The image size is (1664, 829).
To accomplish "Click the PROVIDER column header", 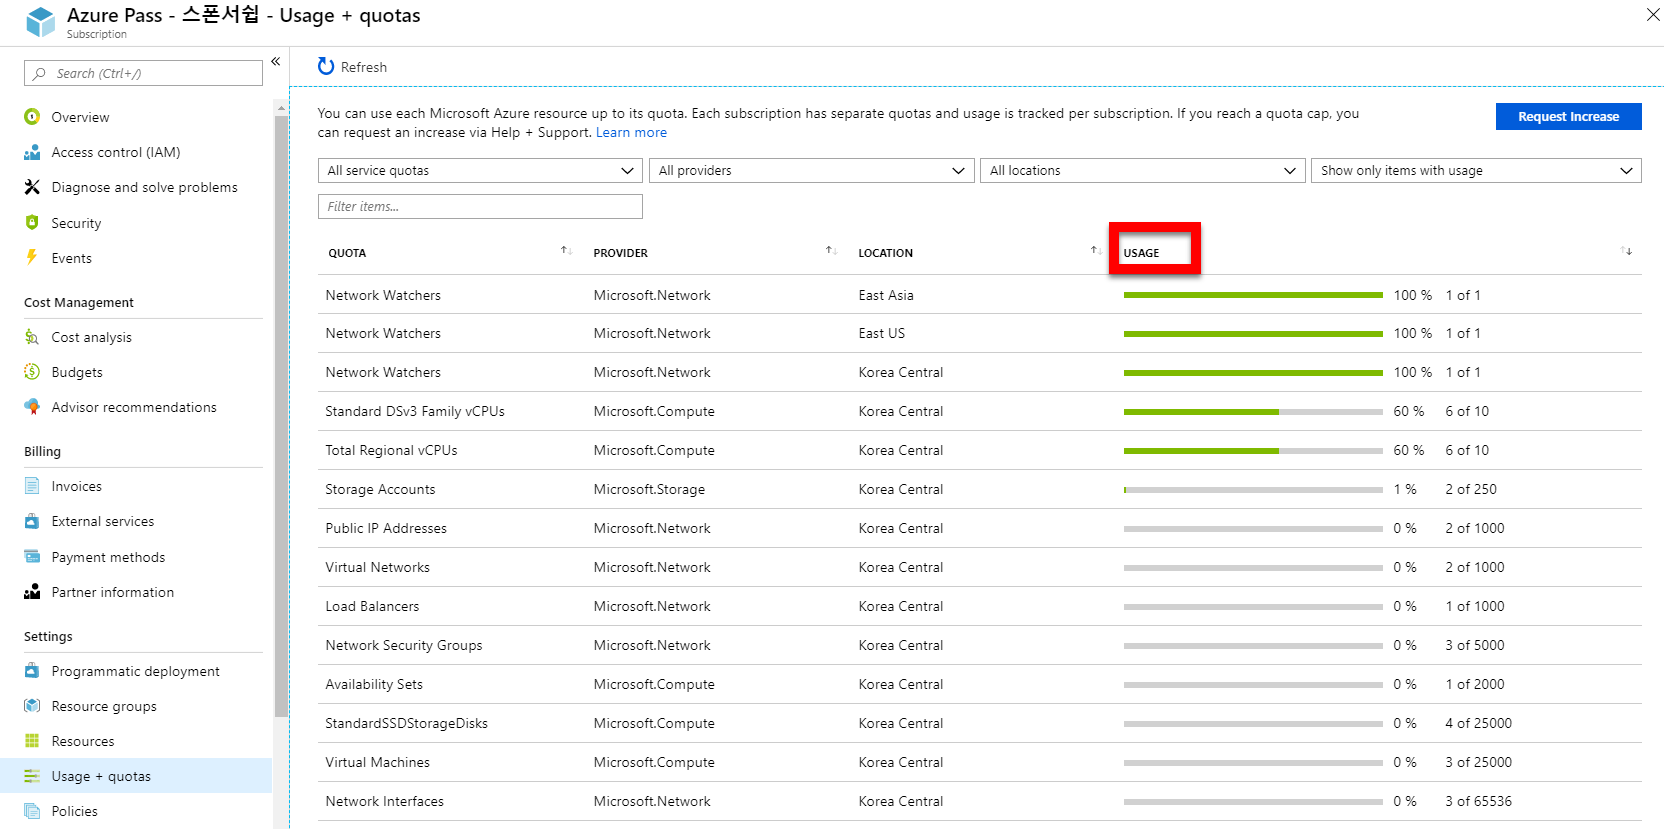I will tap(620, 253).
